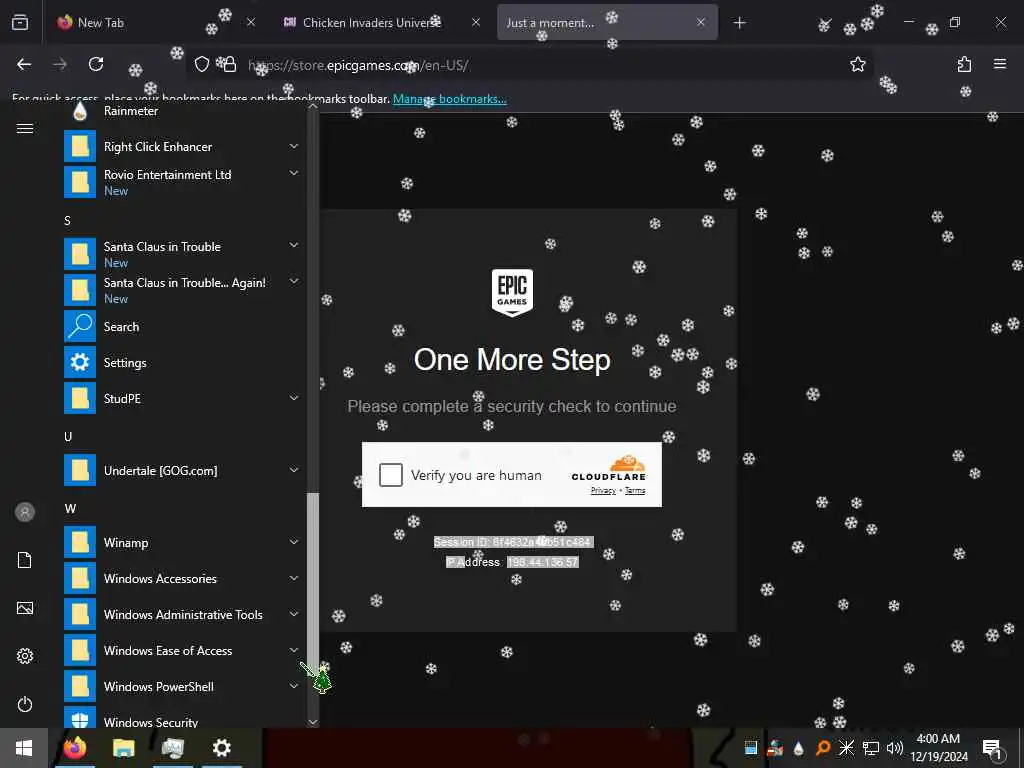
Task: Open the Firefox hamburger application menu
Action: pyautogui.click(x=1000, y=64)
